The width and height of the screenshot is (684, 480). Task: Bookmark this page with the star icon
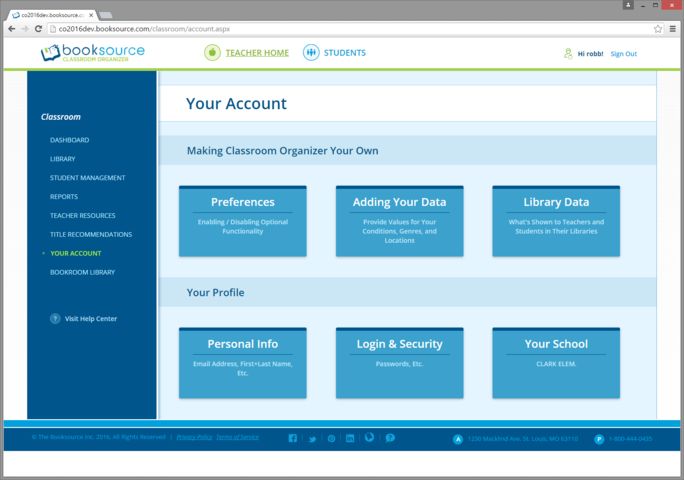tap(658, 29)
